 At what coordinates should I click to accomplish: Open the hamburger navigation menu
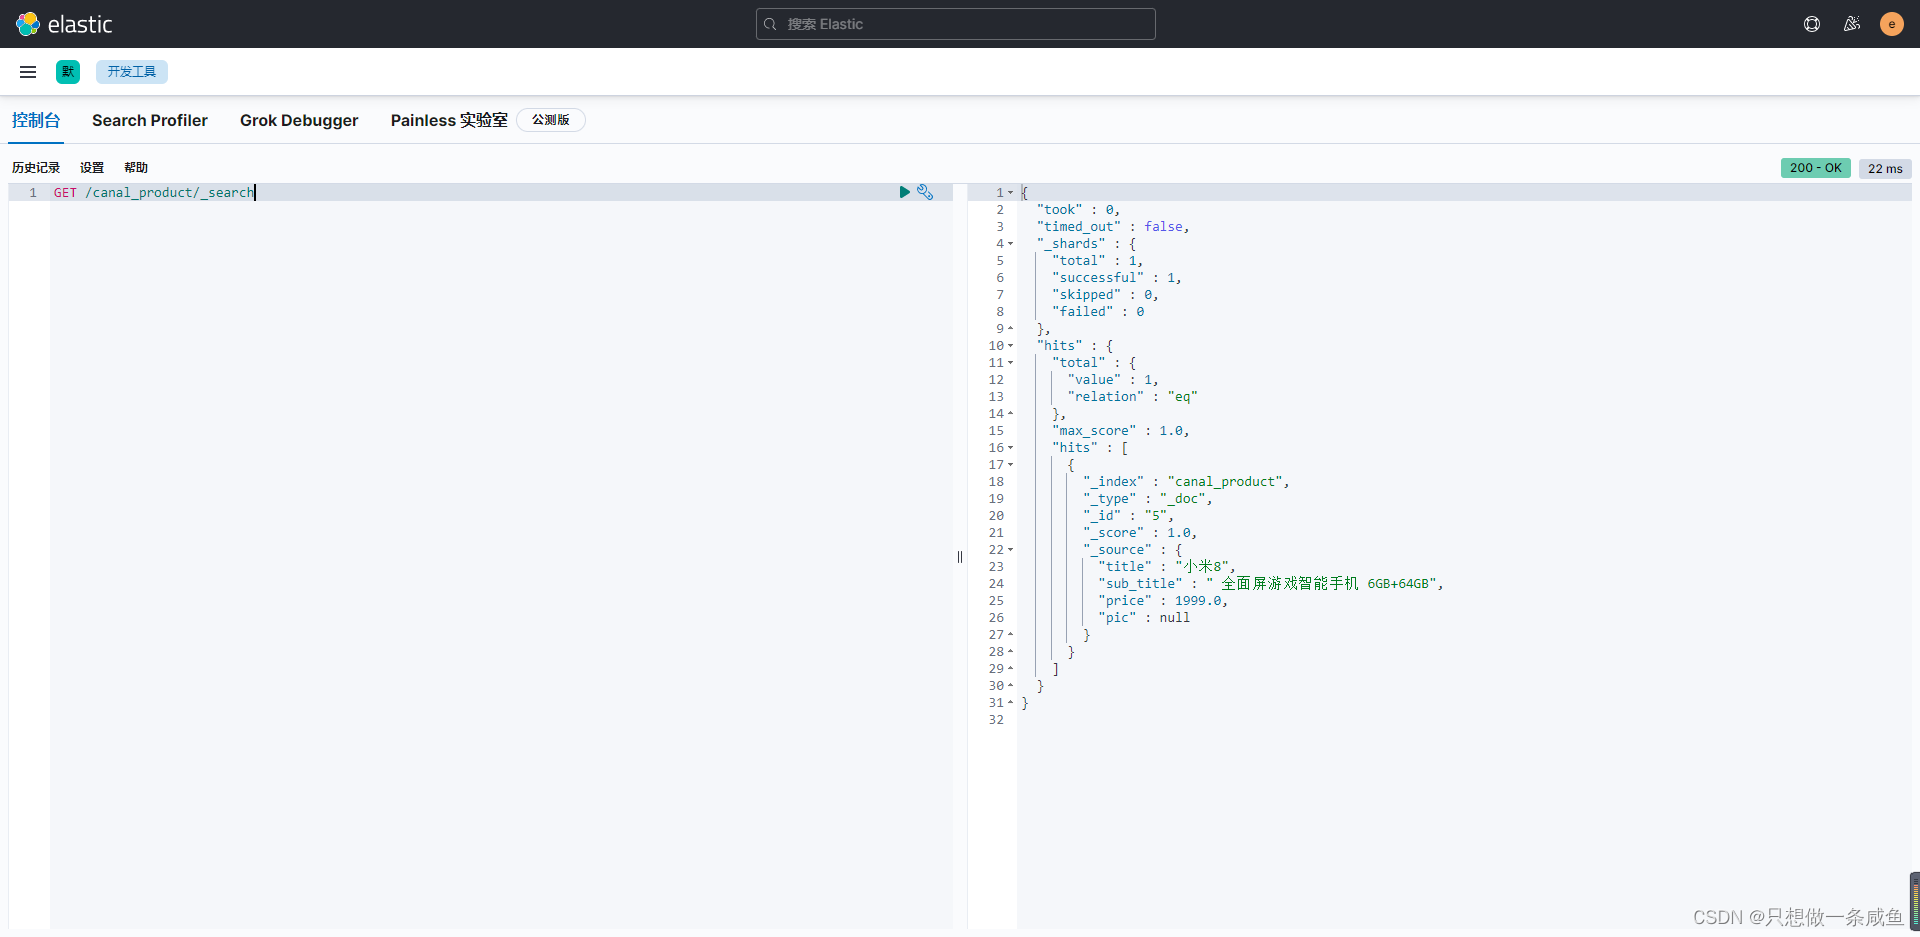click(28, 72)
